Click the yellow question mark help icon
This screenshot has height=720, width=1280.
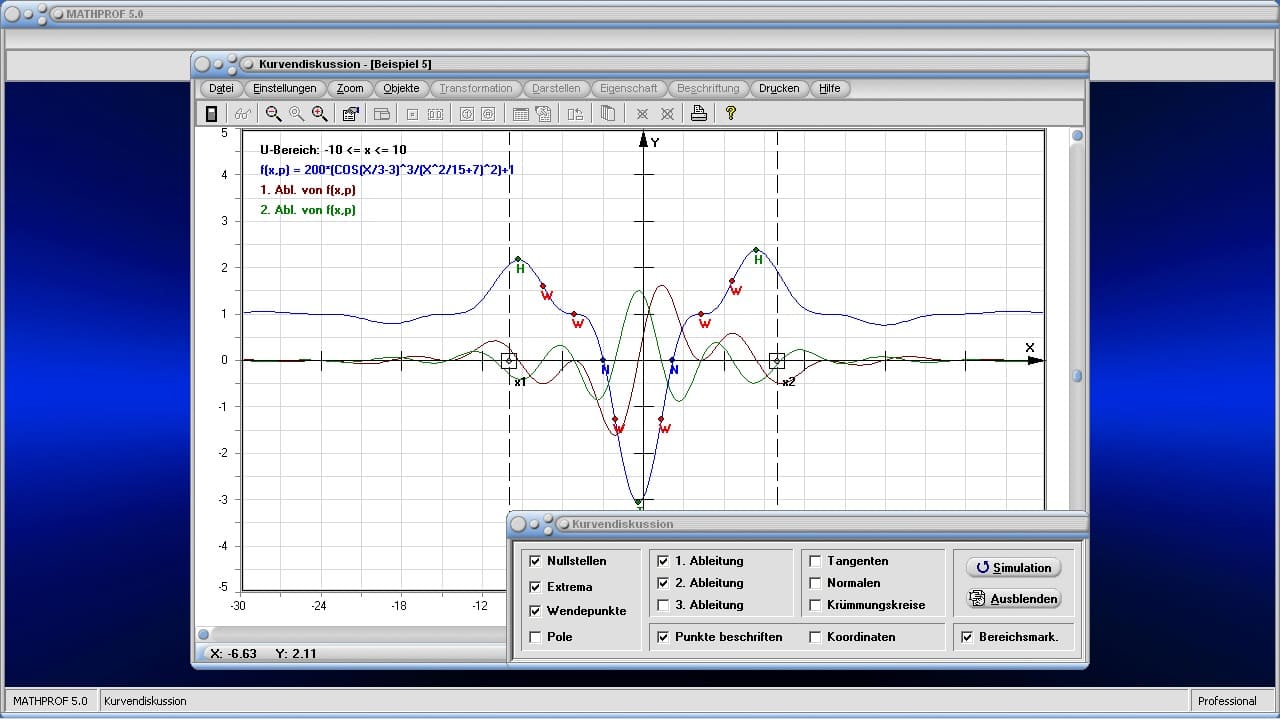pyautogui.click(x=731, y=114)
